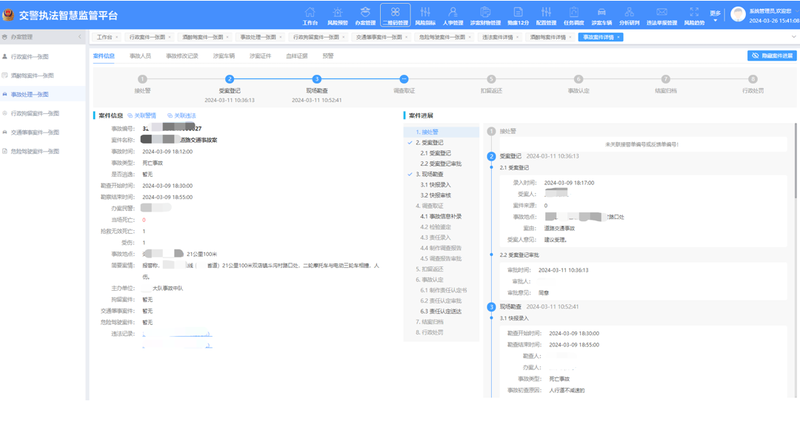Expand the 更多 dropdown in top navigation
The width and height of the screenshot is (800, 444).
click(715, 16)
